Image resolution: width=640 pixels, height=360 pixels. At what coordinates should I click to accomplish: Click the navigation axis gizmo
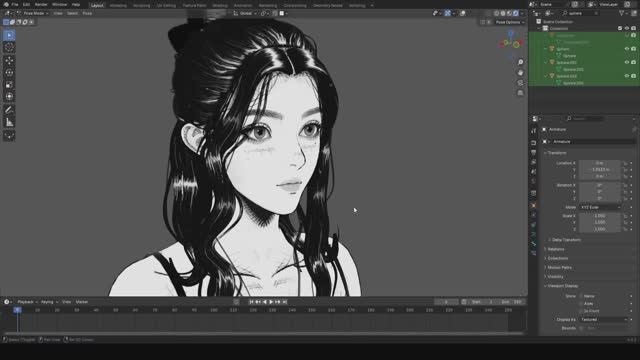pos(511,42)
